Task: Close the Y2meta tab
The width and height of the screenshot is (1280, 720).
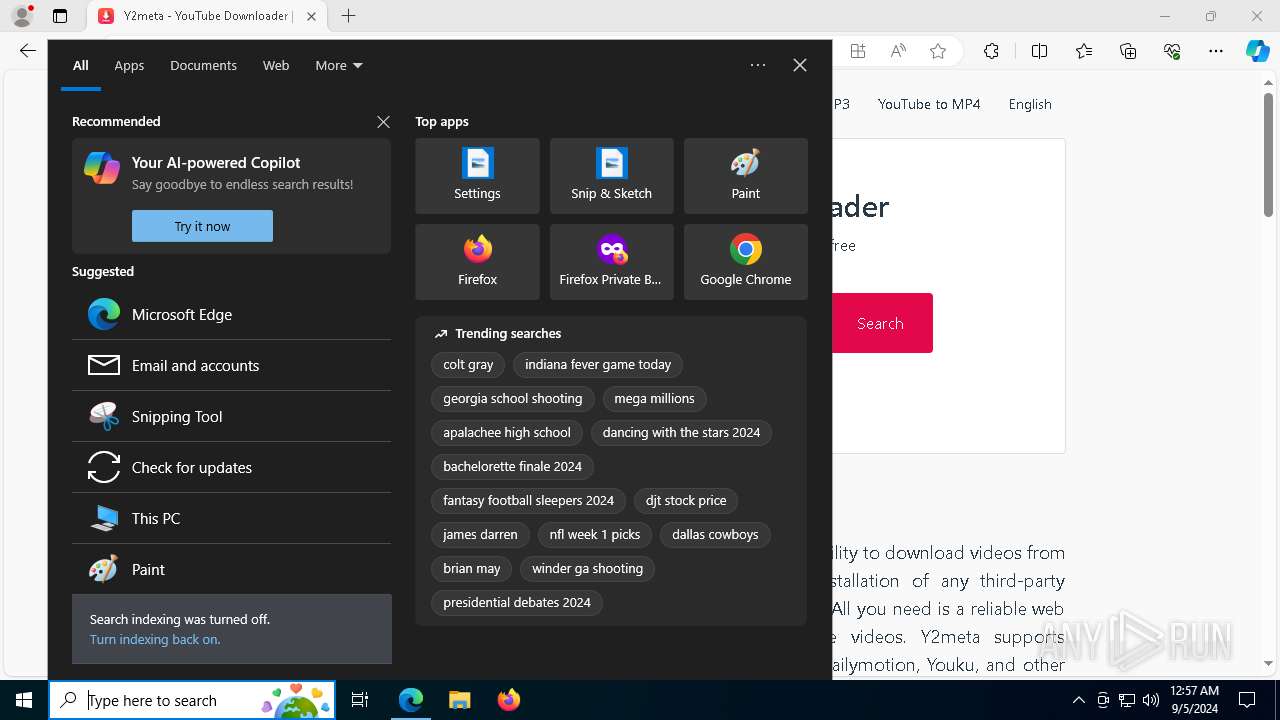Action: point(311,16)
